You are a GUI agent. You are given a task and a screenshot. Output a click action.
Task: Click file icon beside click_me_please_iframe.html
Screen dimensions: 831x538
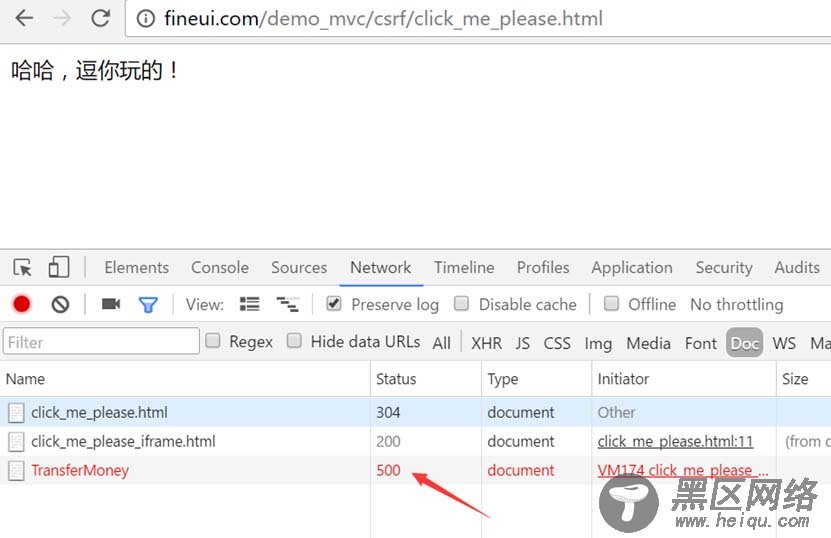tap(16, 442)
